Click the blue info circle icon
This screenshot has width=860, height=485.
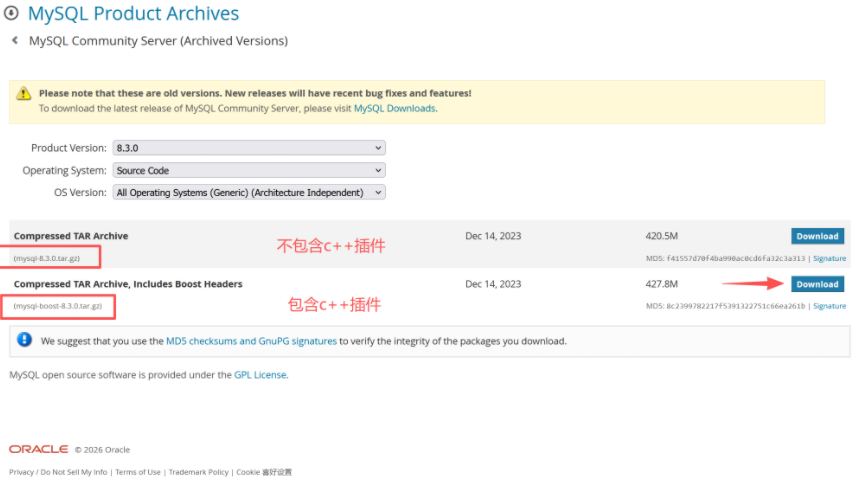click(24, 340)
